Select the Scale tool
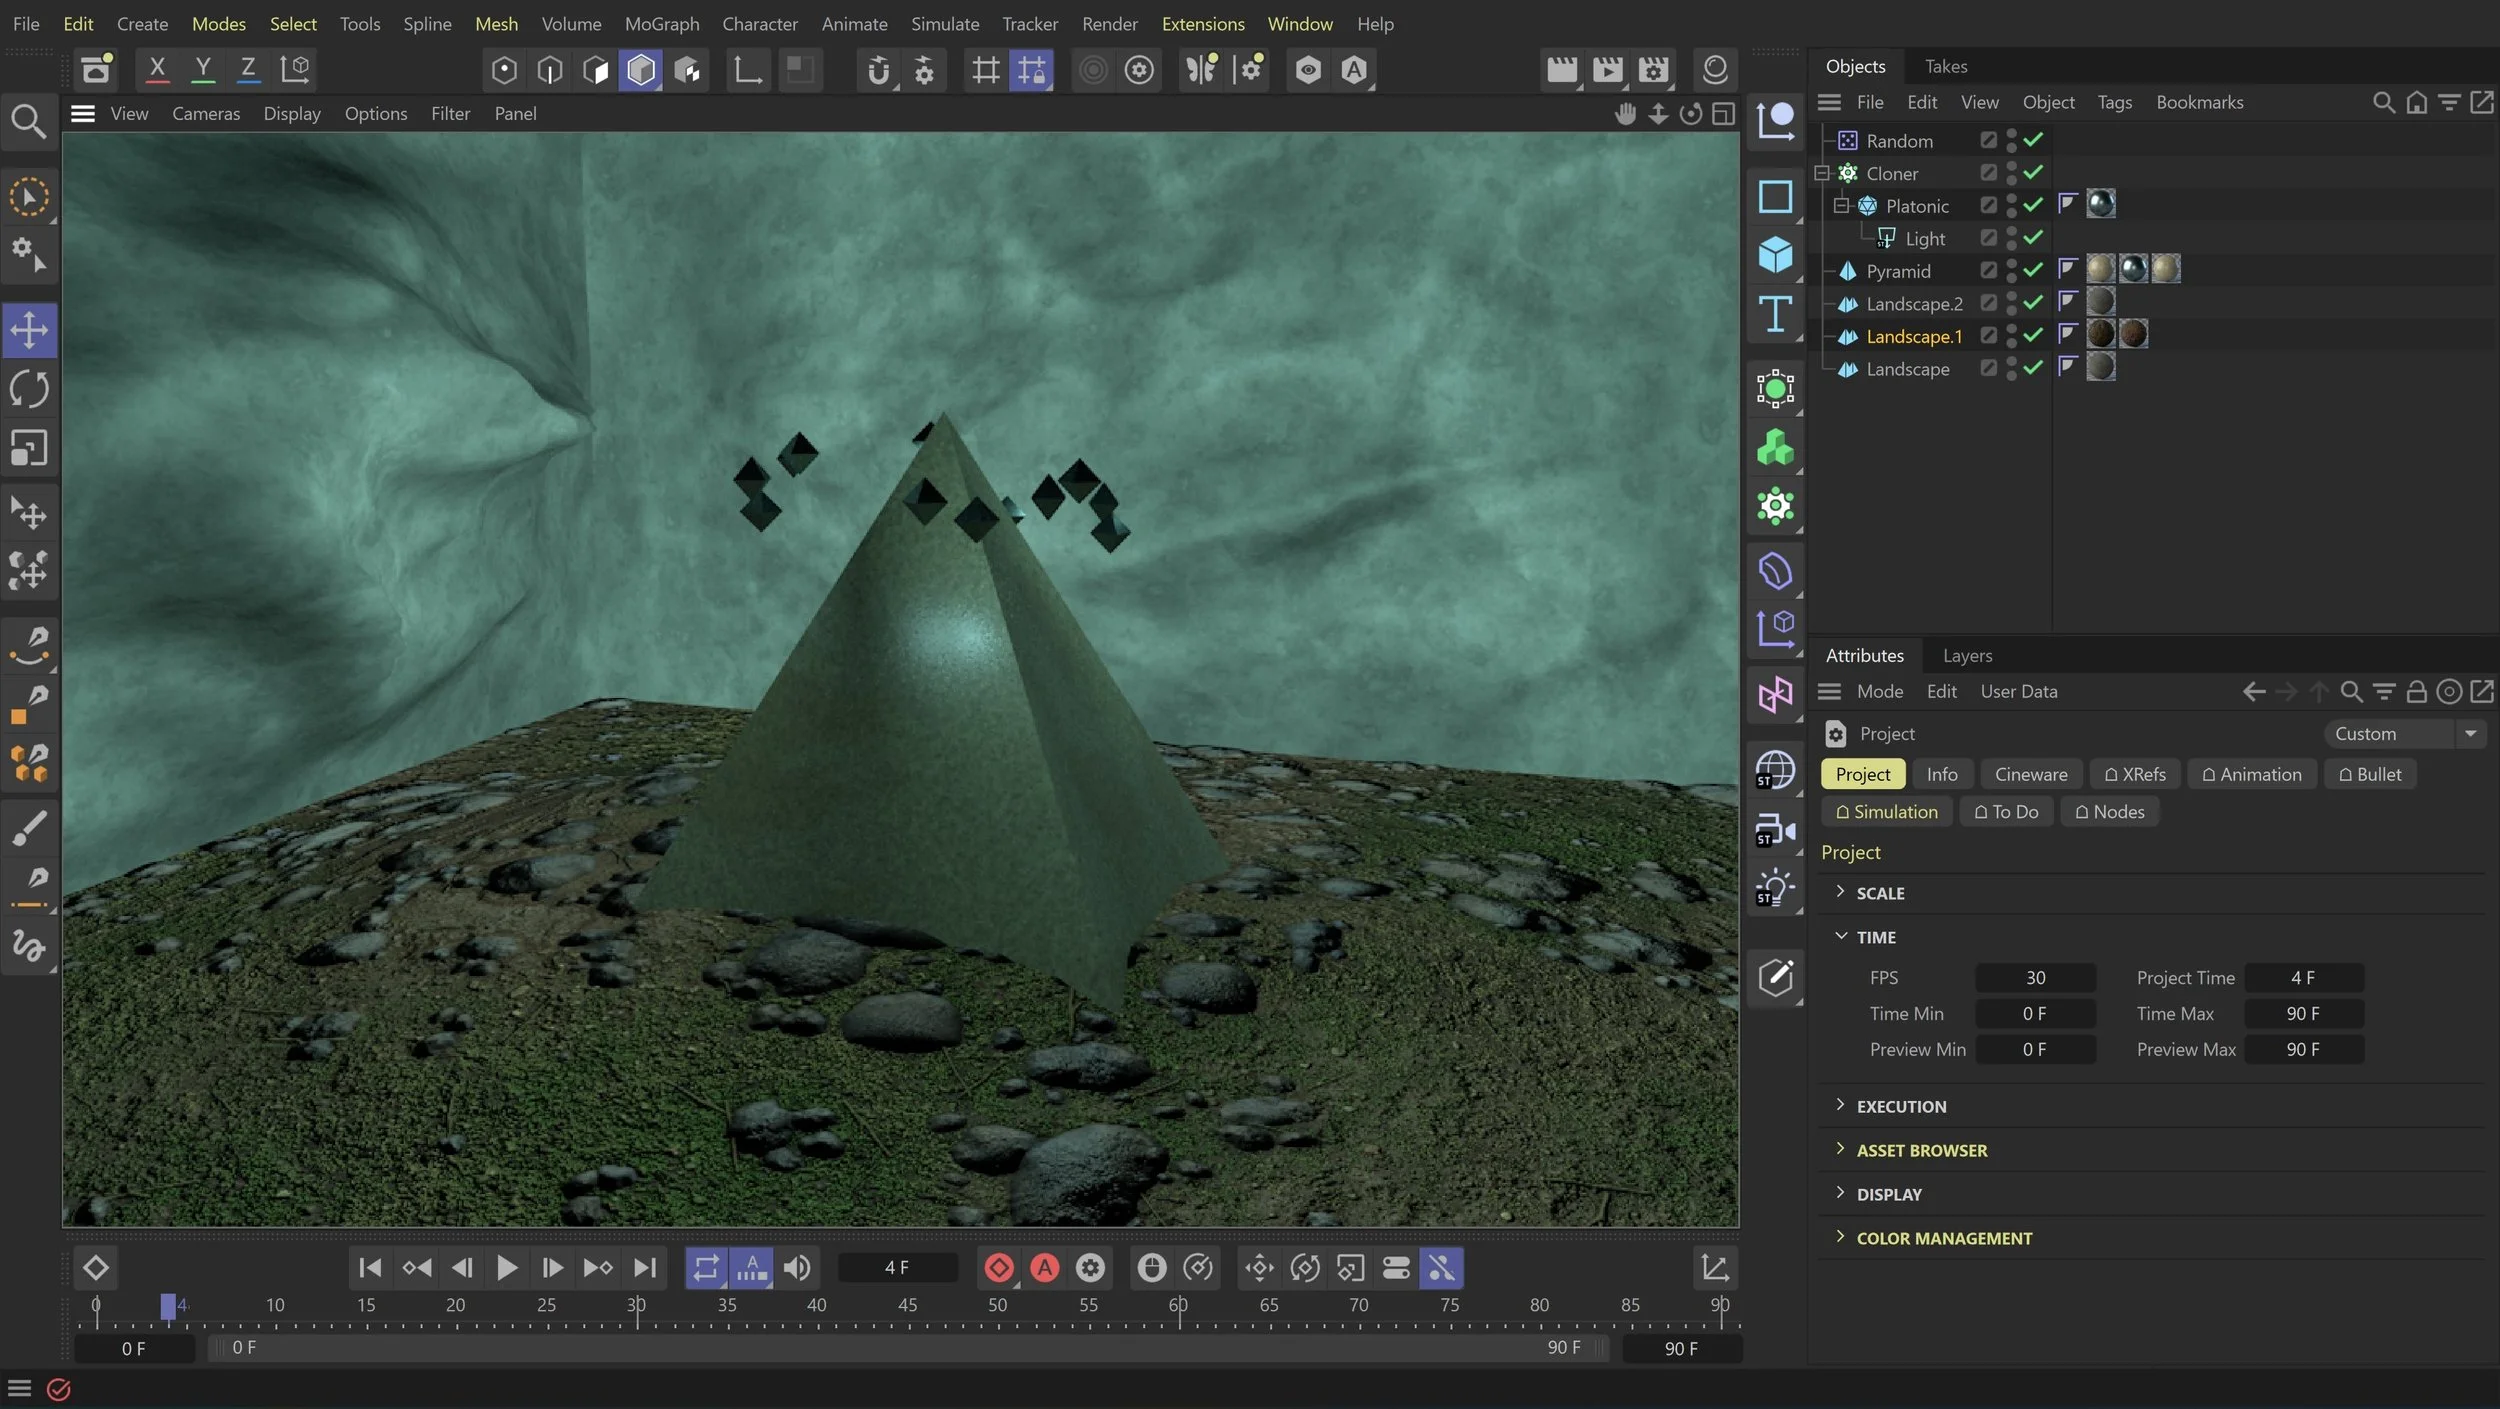 (x=29, y=448)
